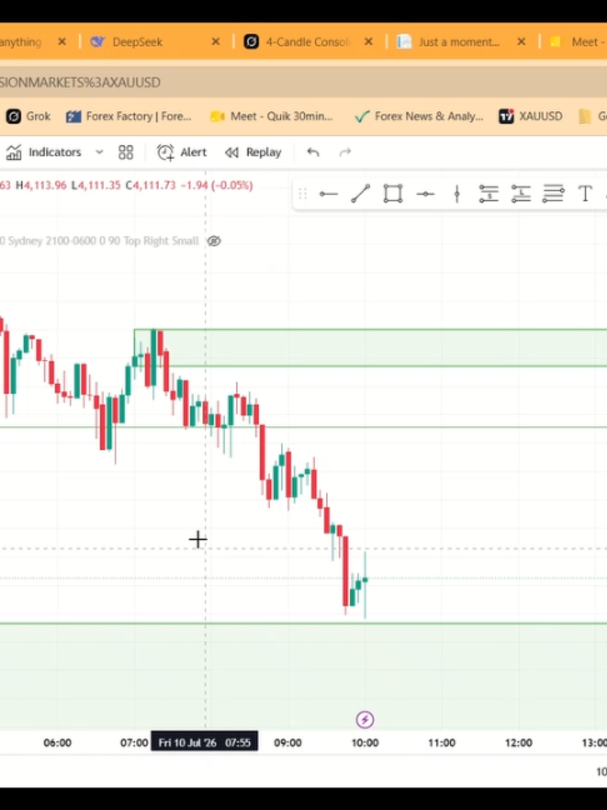This screenshot has width=607, height=810.
Task: Click the L4,111.35 low value
Action: [x=96, y=185]
